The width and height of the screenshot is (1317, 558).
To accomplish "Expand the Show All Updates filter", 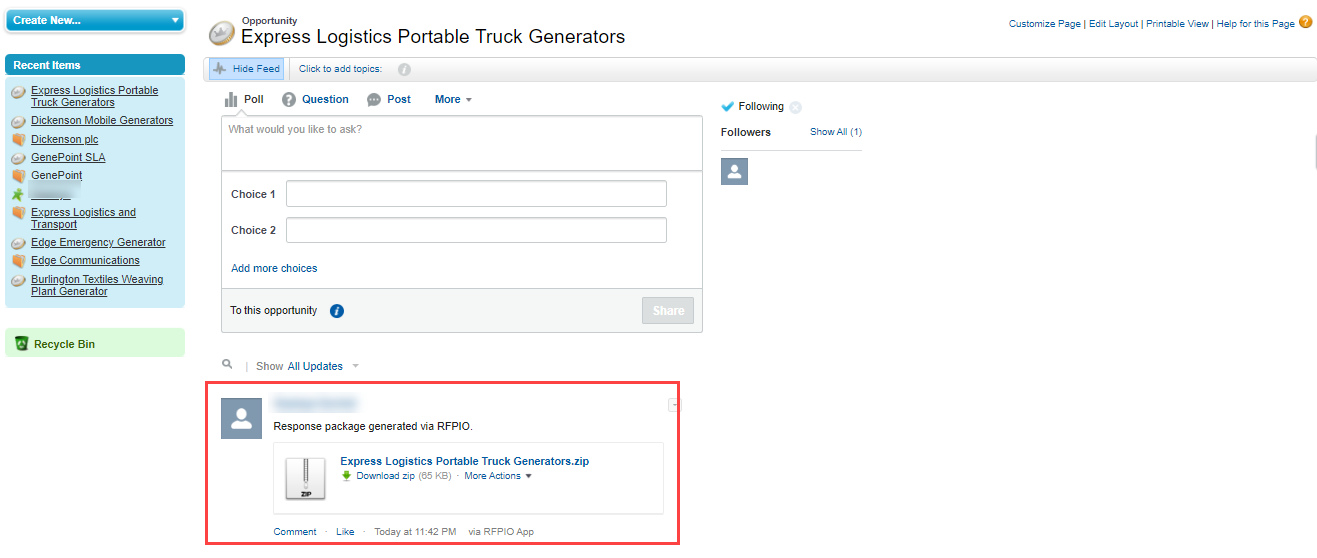I will [x=323, y=366].
